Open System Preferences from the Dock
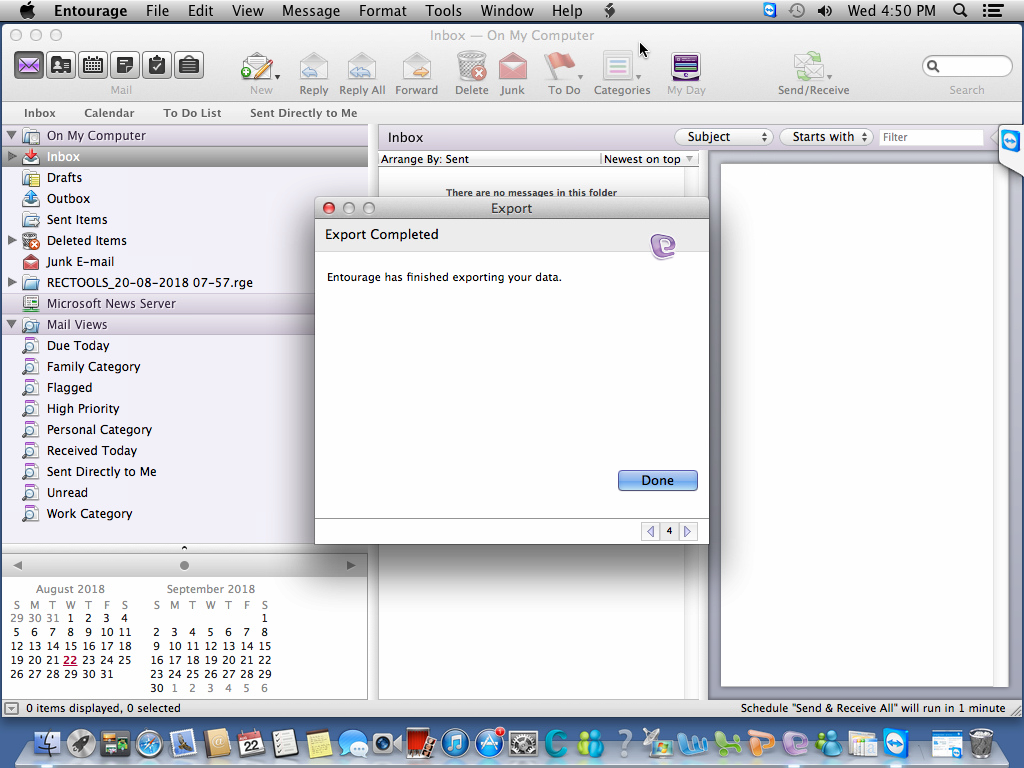The height and width of the screenshot is (768, 1024). point(523,743)
